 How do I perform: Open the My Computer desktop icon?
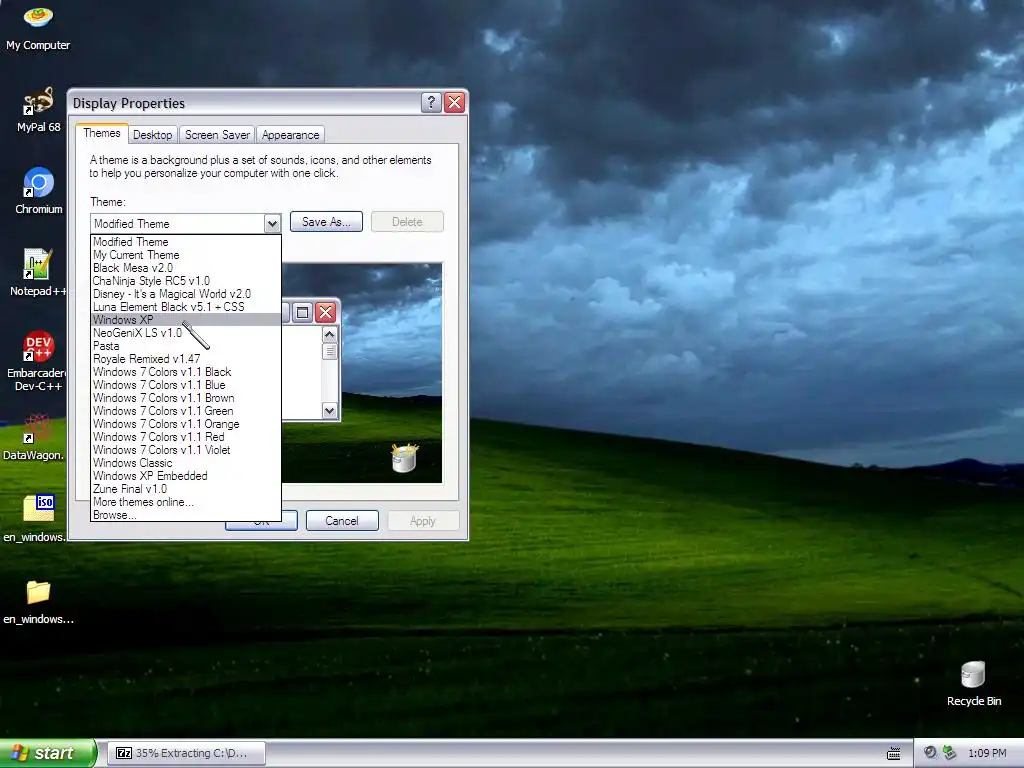tap(38, 27)
